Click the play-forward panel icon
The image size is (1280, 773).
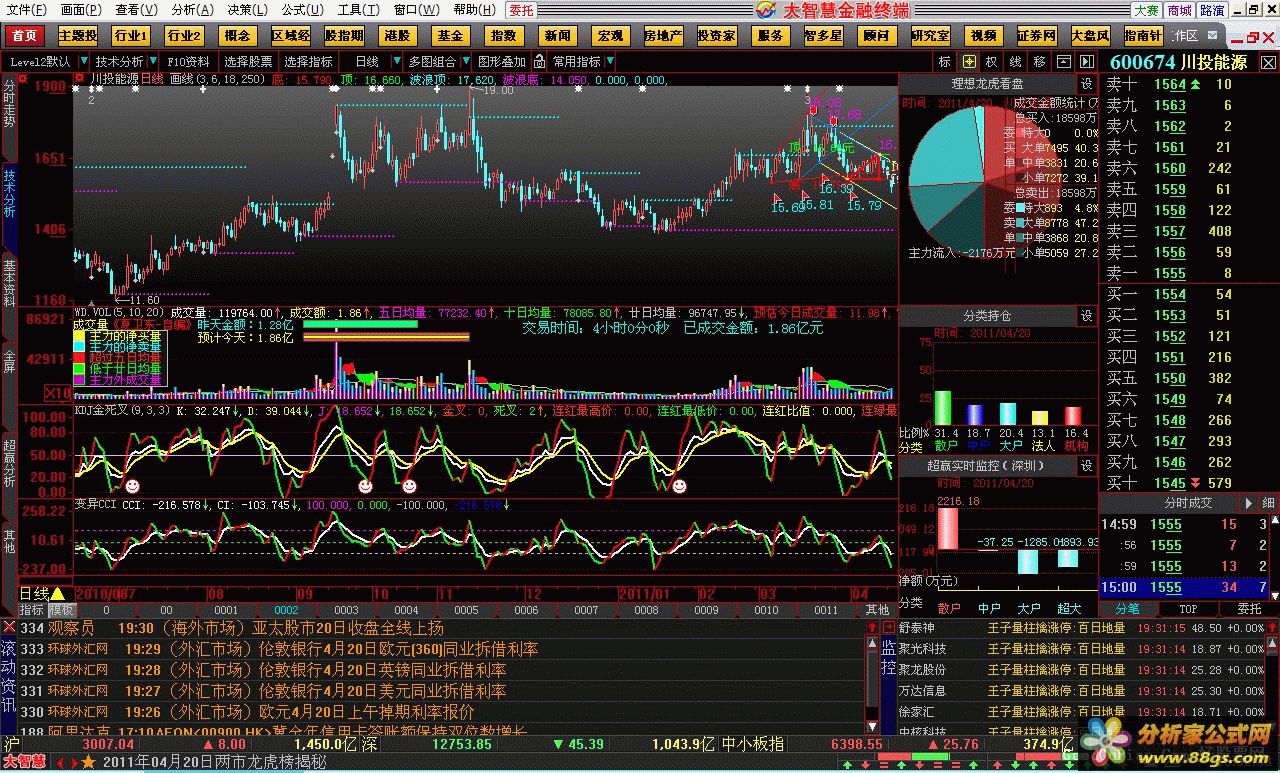click(1085, 61)
